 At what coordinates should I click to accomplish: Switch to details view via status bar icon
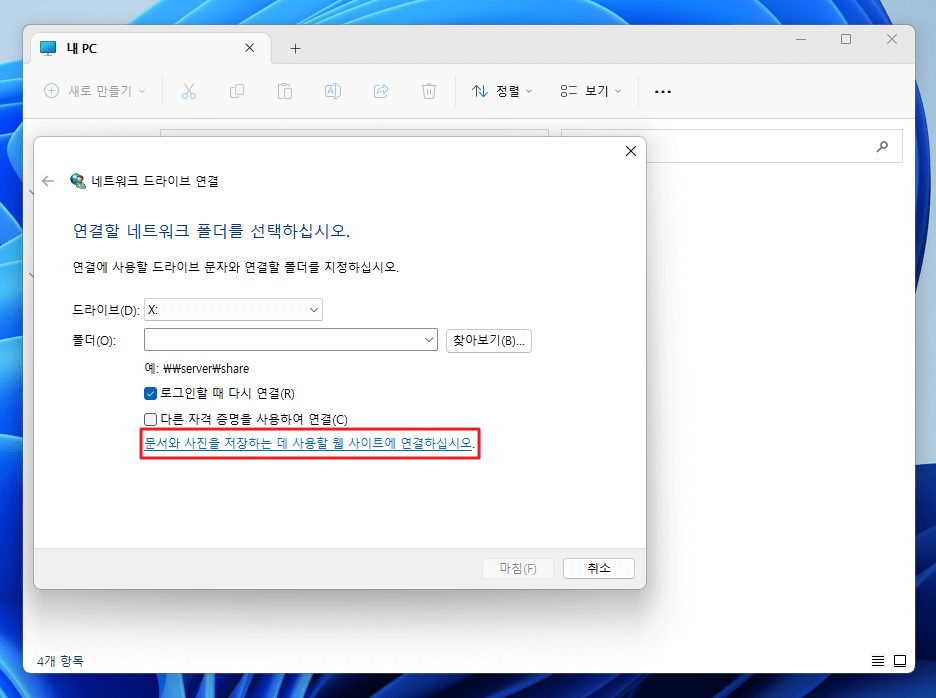pyautogui.click(x=877, y=661)
